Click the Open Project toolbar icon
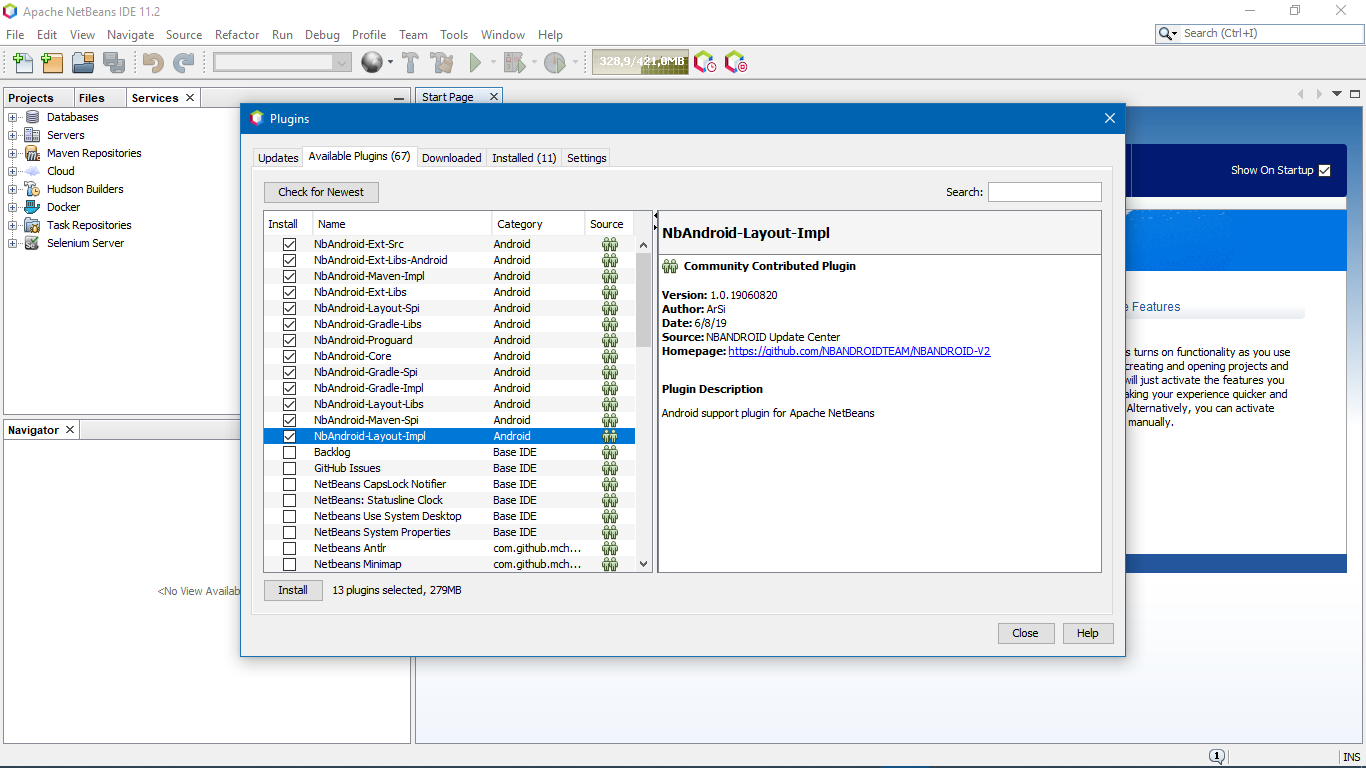Image resolution: width=1366 pixels, height=768 pixels. [83, 63]
